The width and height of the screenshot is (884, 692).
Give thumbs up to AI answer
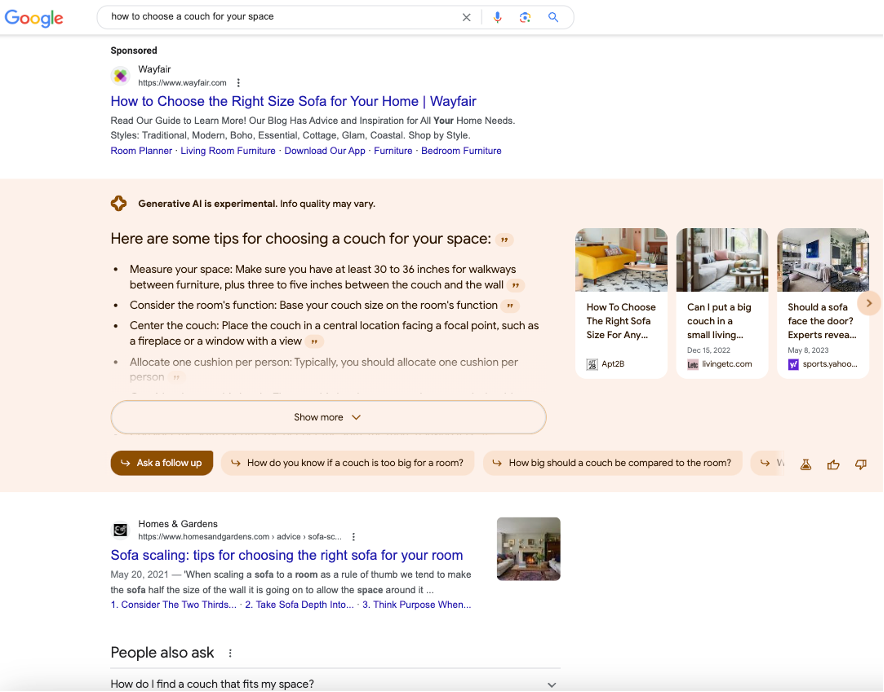tap(833, 464)
